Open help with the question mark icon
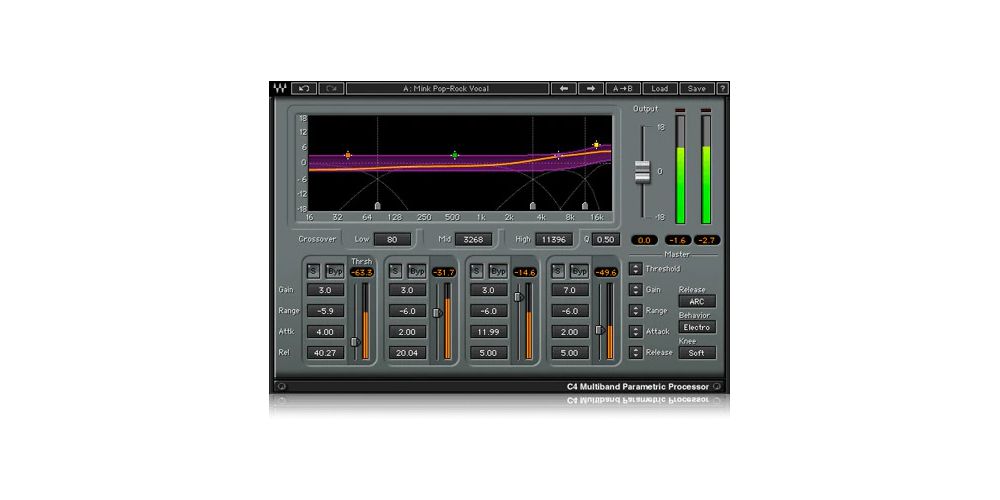1000x500 pixels. [x=723, y=89]
